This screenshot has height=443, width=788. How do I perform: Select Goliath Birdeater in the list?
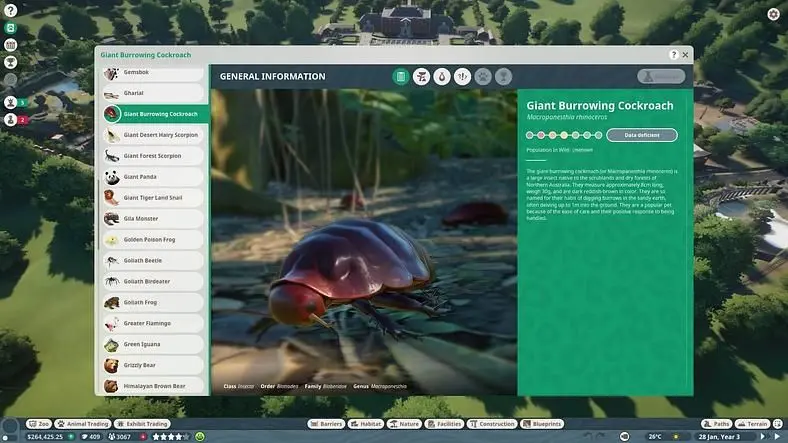(x=154, y=282)
